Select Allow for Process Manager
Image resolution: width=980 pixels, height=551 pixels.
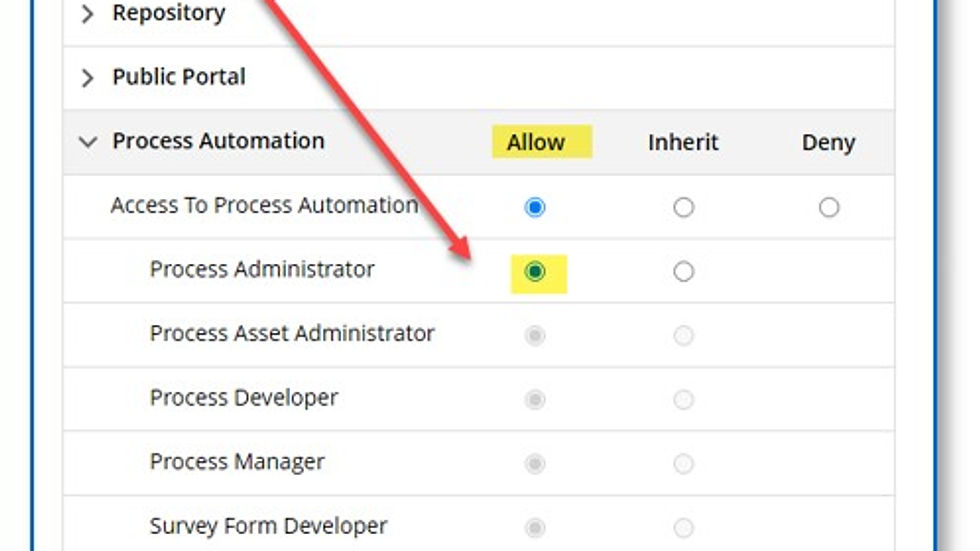tap(535, 464)
